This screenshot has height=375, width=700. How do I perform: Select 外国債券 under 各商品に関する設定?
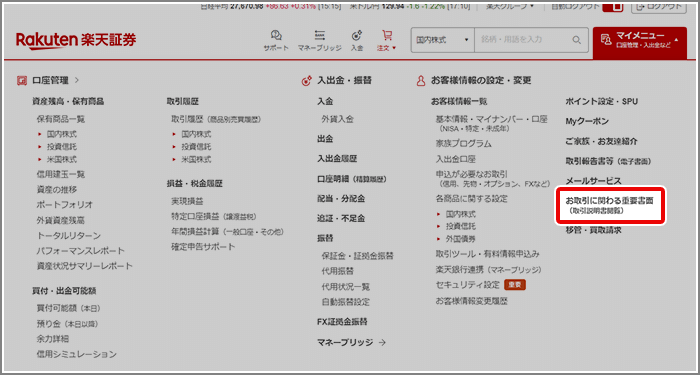[461, 238]
